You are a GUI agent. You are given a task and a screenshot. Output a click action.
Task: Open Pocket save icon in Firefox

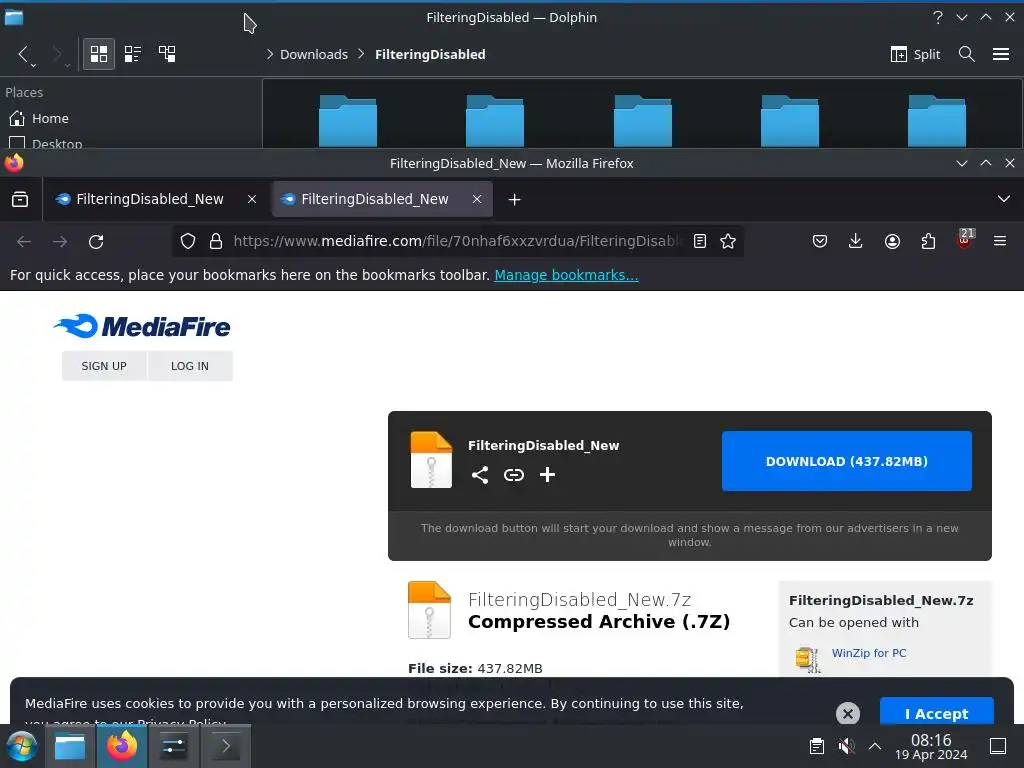(820, 242)
